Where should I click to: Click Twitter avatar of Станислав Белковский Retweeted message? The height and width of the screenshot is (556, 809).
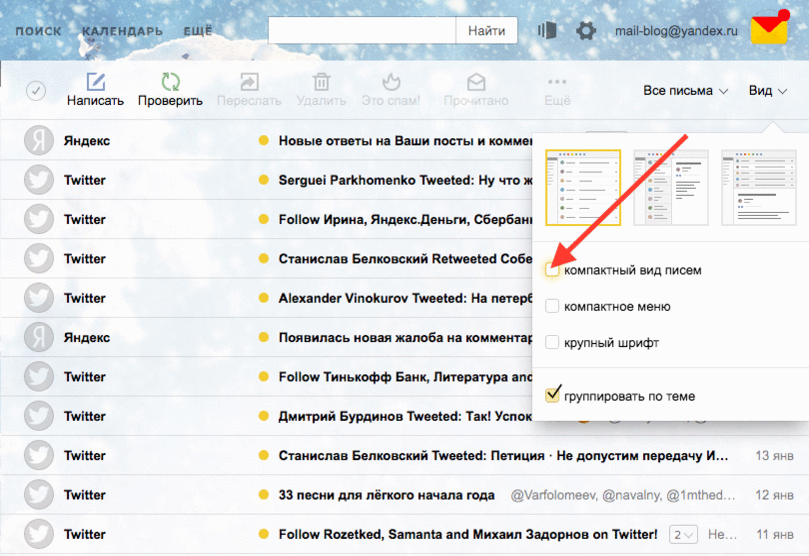coord(39,258)
